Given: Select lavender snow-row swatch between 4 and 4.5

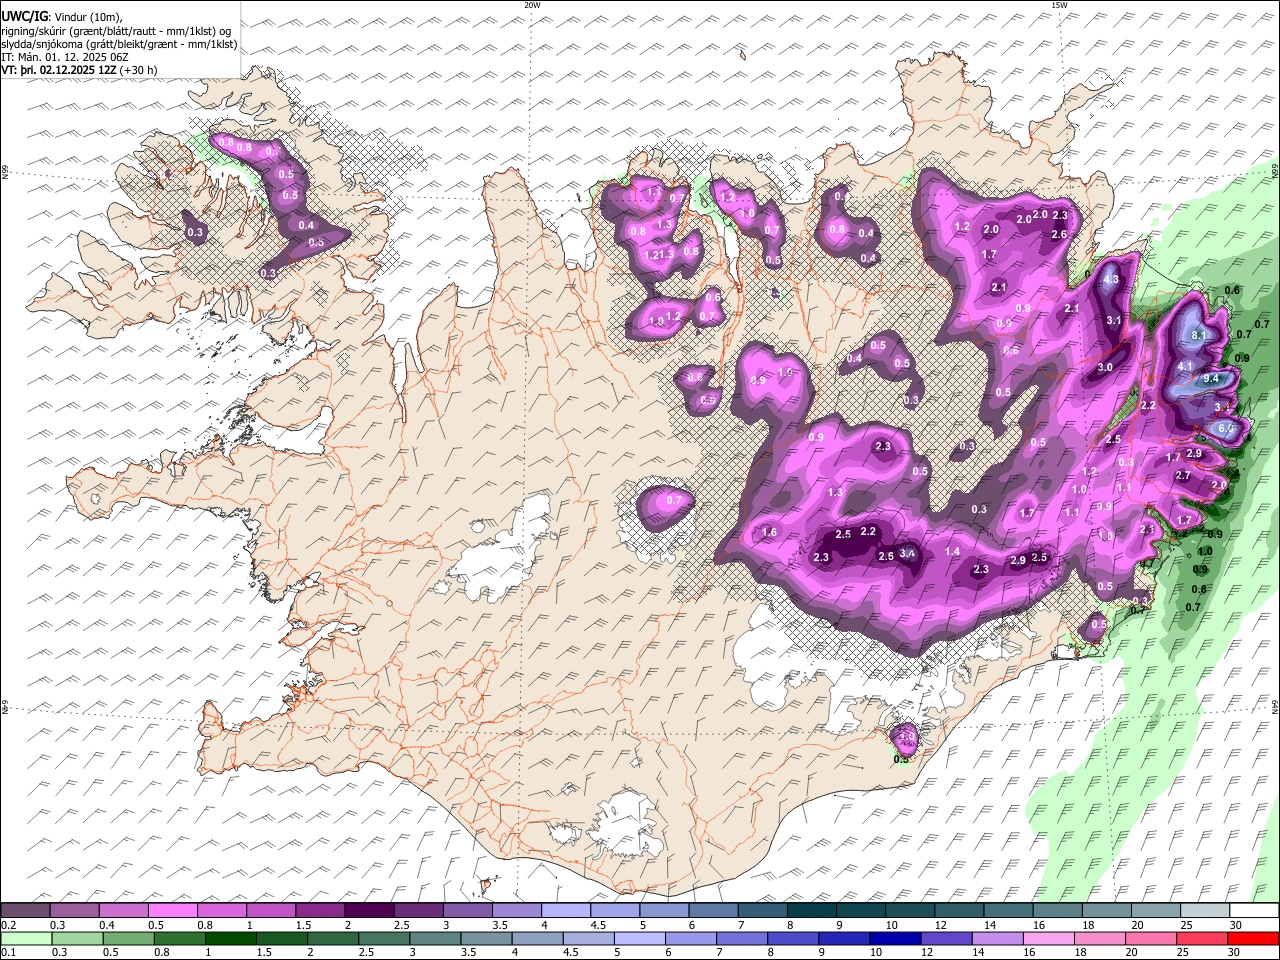Looking at the screenshot, I should (x=565, y=911).
